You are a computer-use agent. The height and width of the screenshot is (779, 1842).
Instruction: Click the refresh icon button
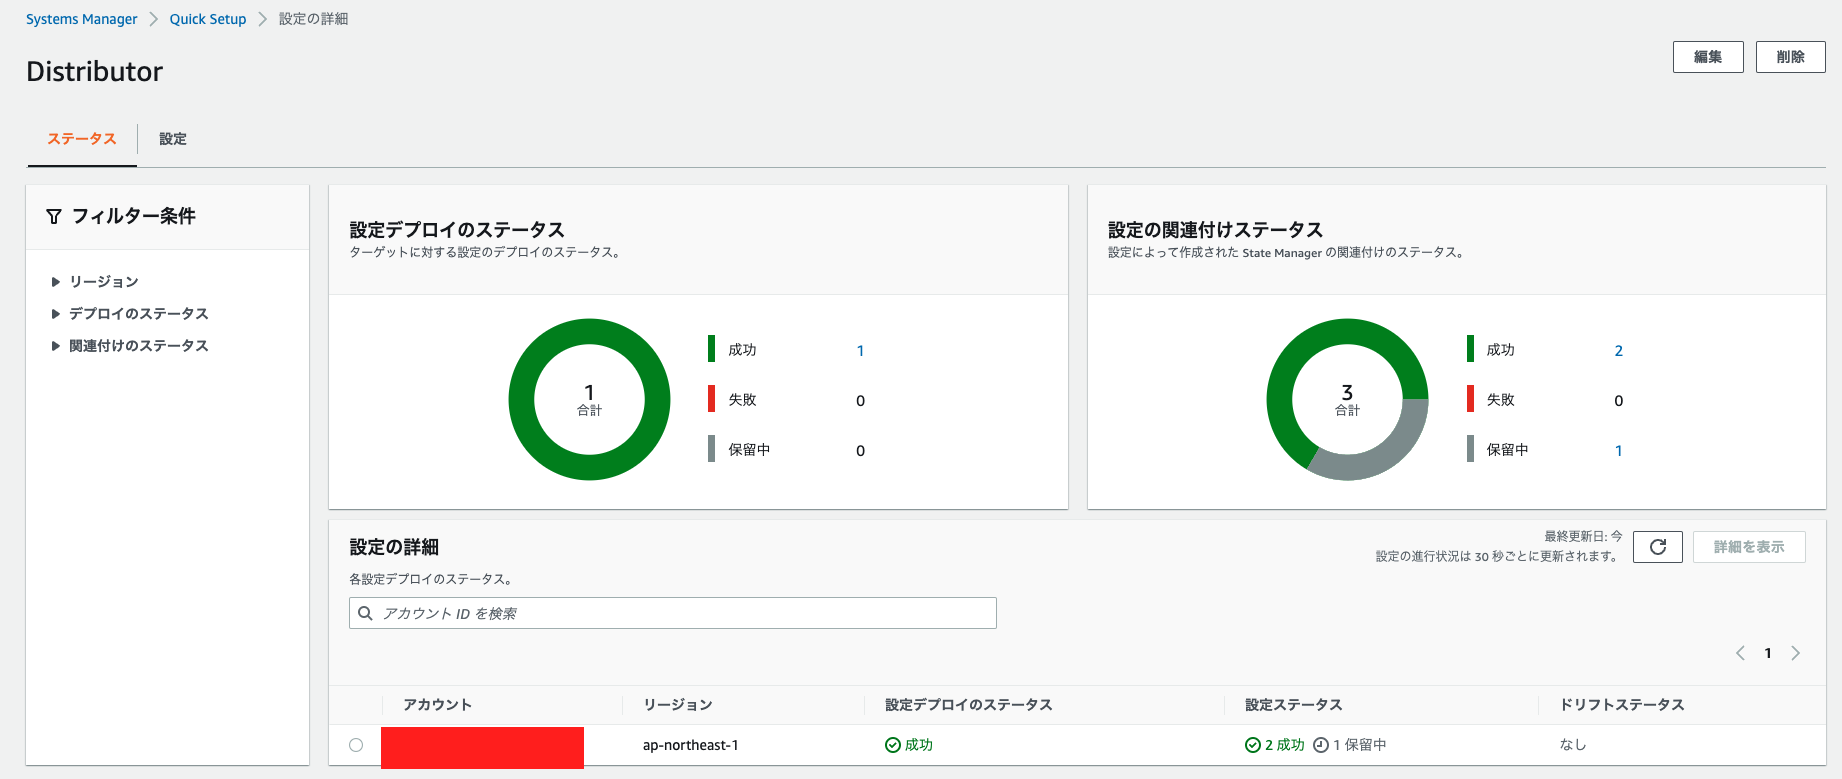pyautogui.click(x=1657, y=547)
